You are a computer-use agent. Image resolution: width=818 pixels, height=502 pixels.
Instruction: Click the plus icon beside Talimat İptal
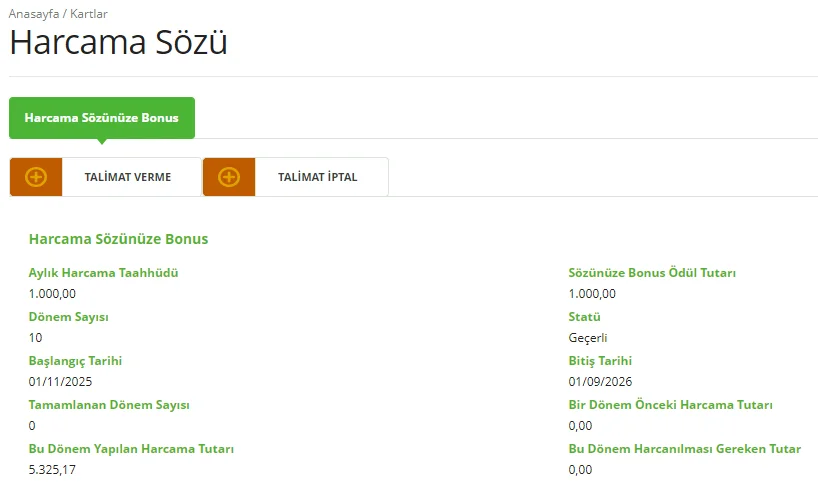click(x=229, y=177)
